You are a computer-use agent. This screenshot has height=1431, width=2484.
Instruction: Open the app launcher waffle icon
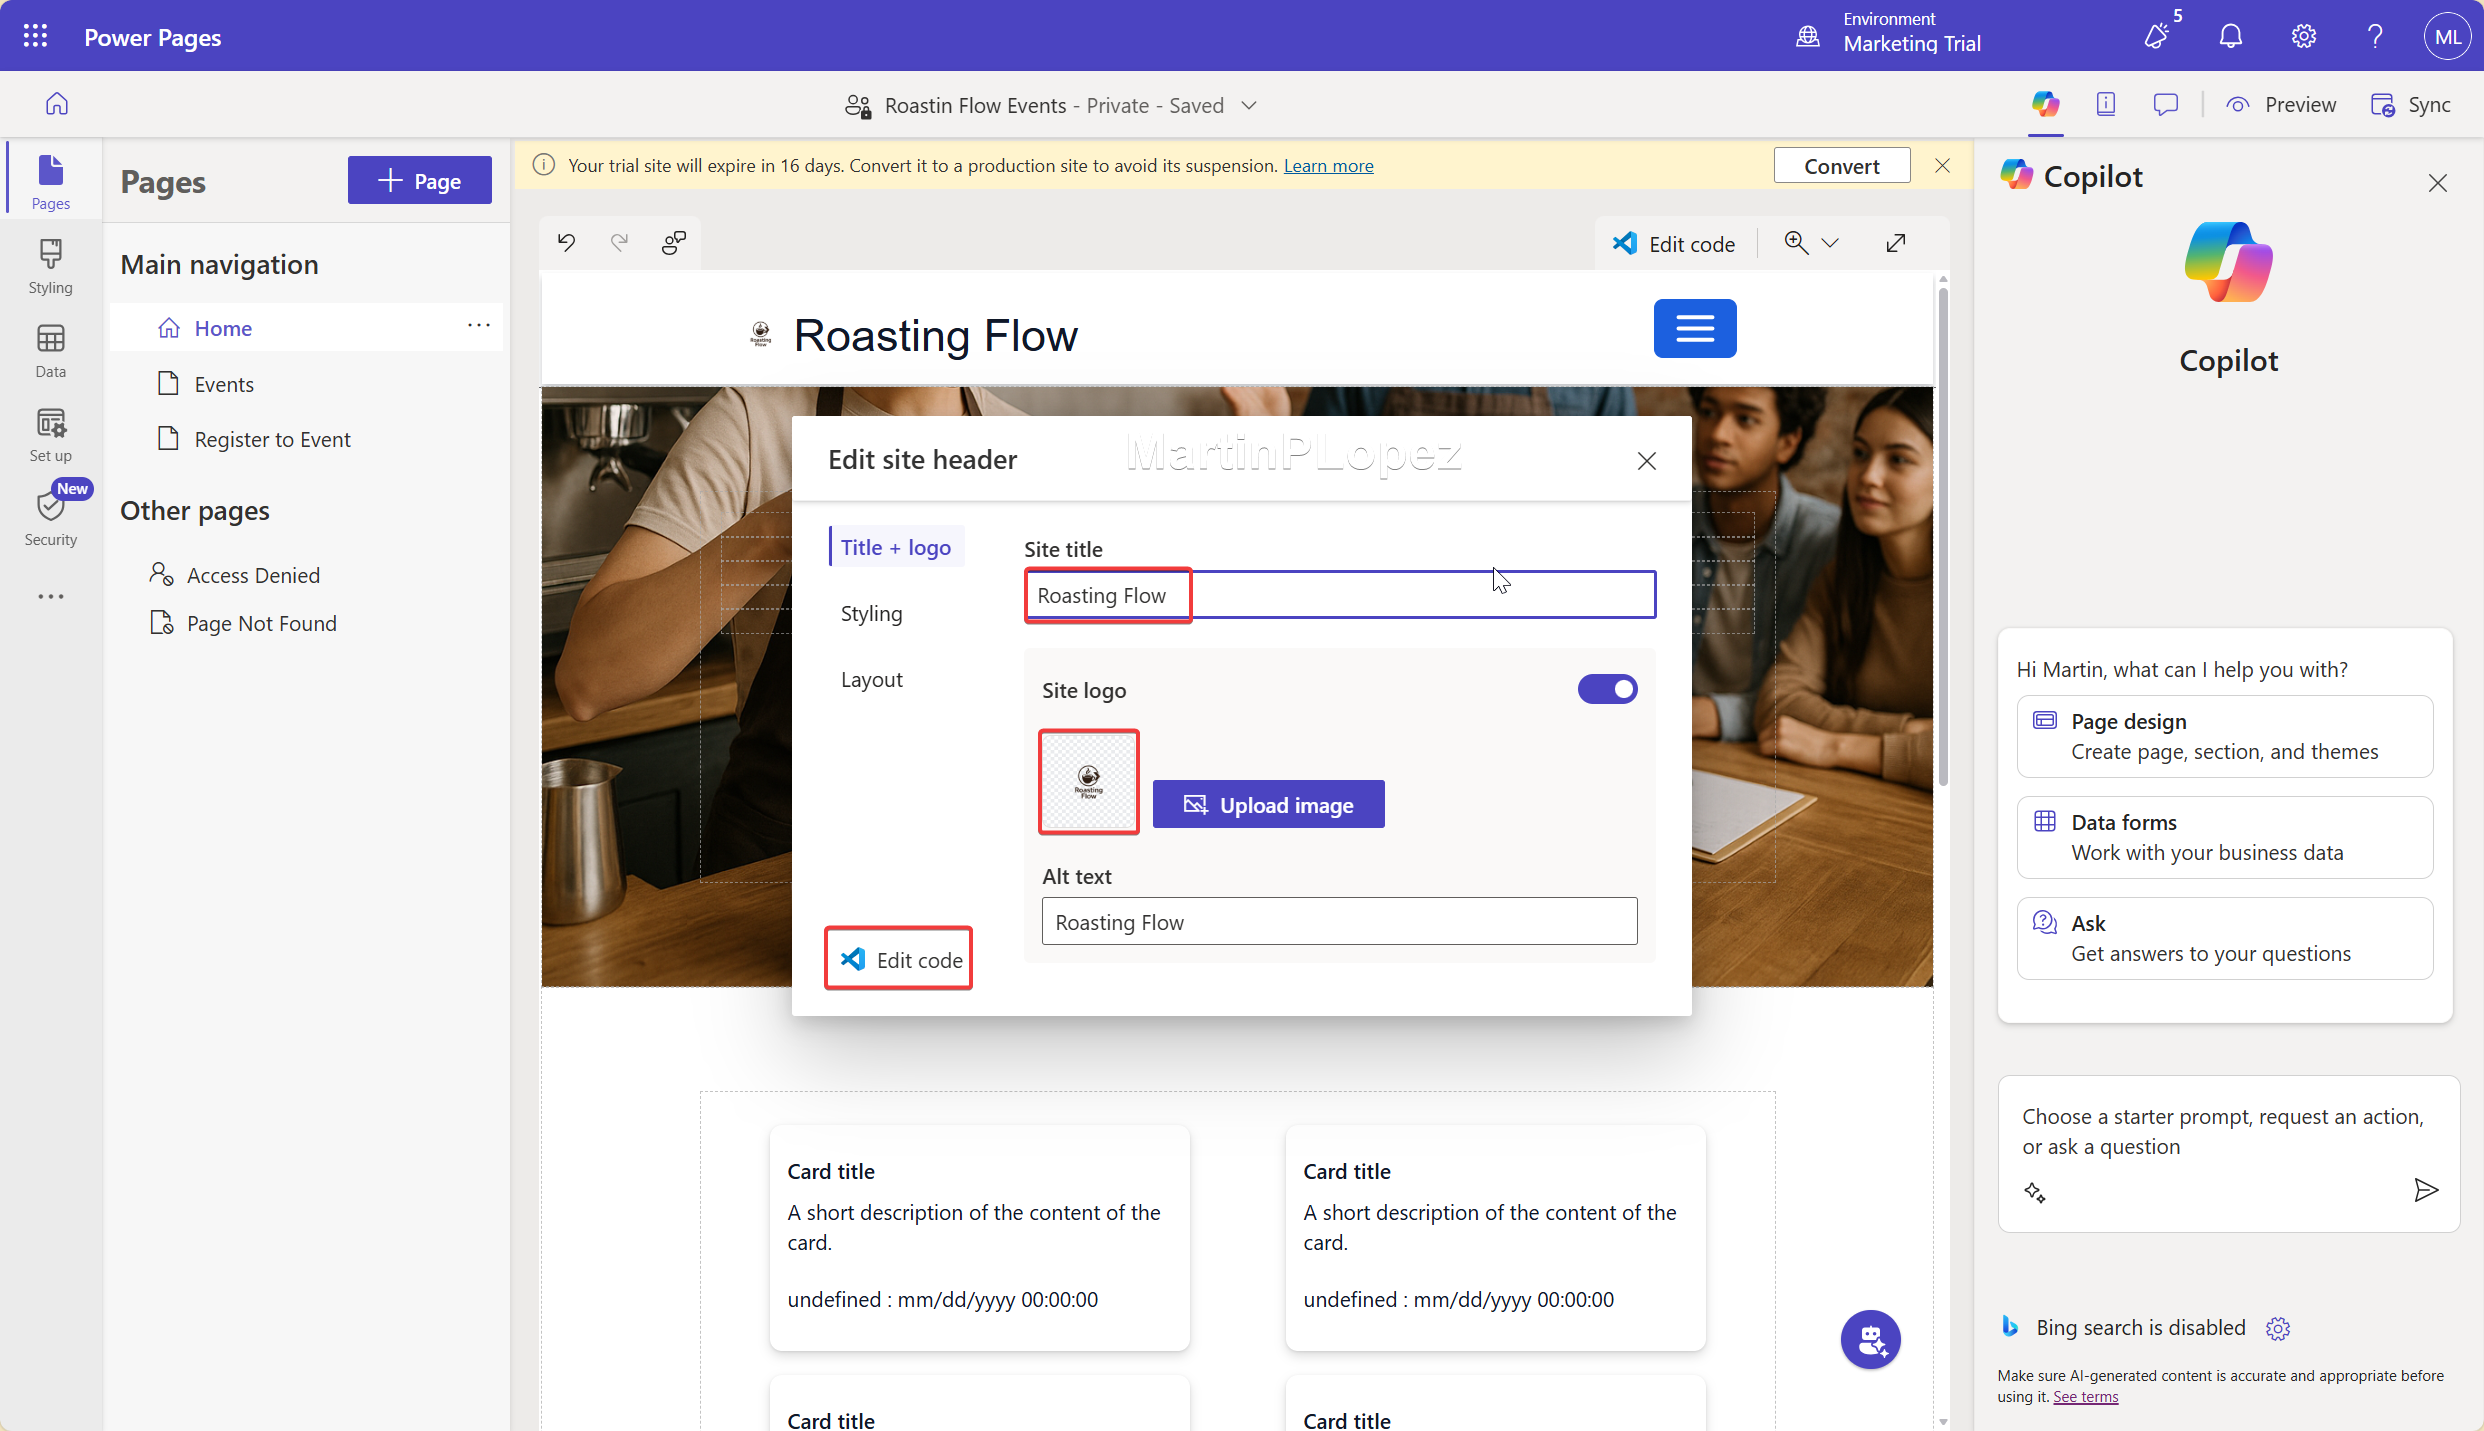pyautogui.click(x=35, y=37)
